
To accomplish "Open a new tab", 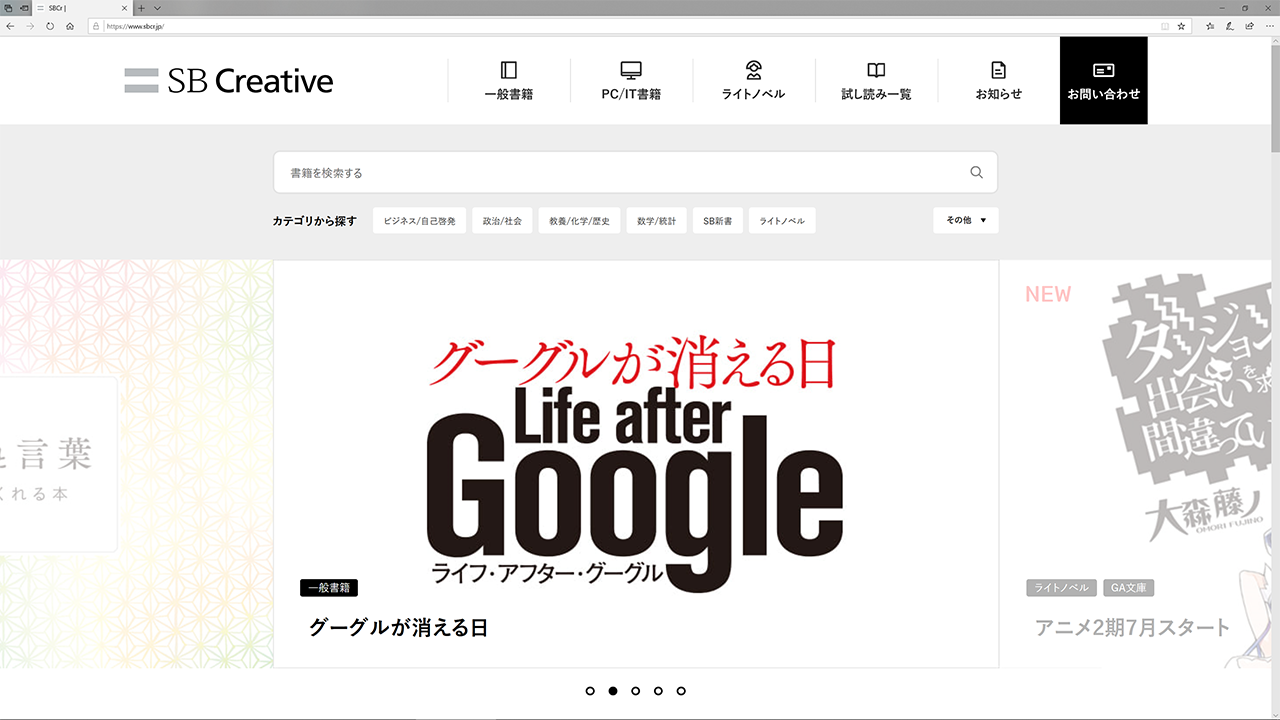I will (x=142, y=7).
